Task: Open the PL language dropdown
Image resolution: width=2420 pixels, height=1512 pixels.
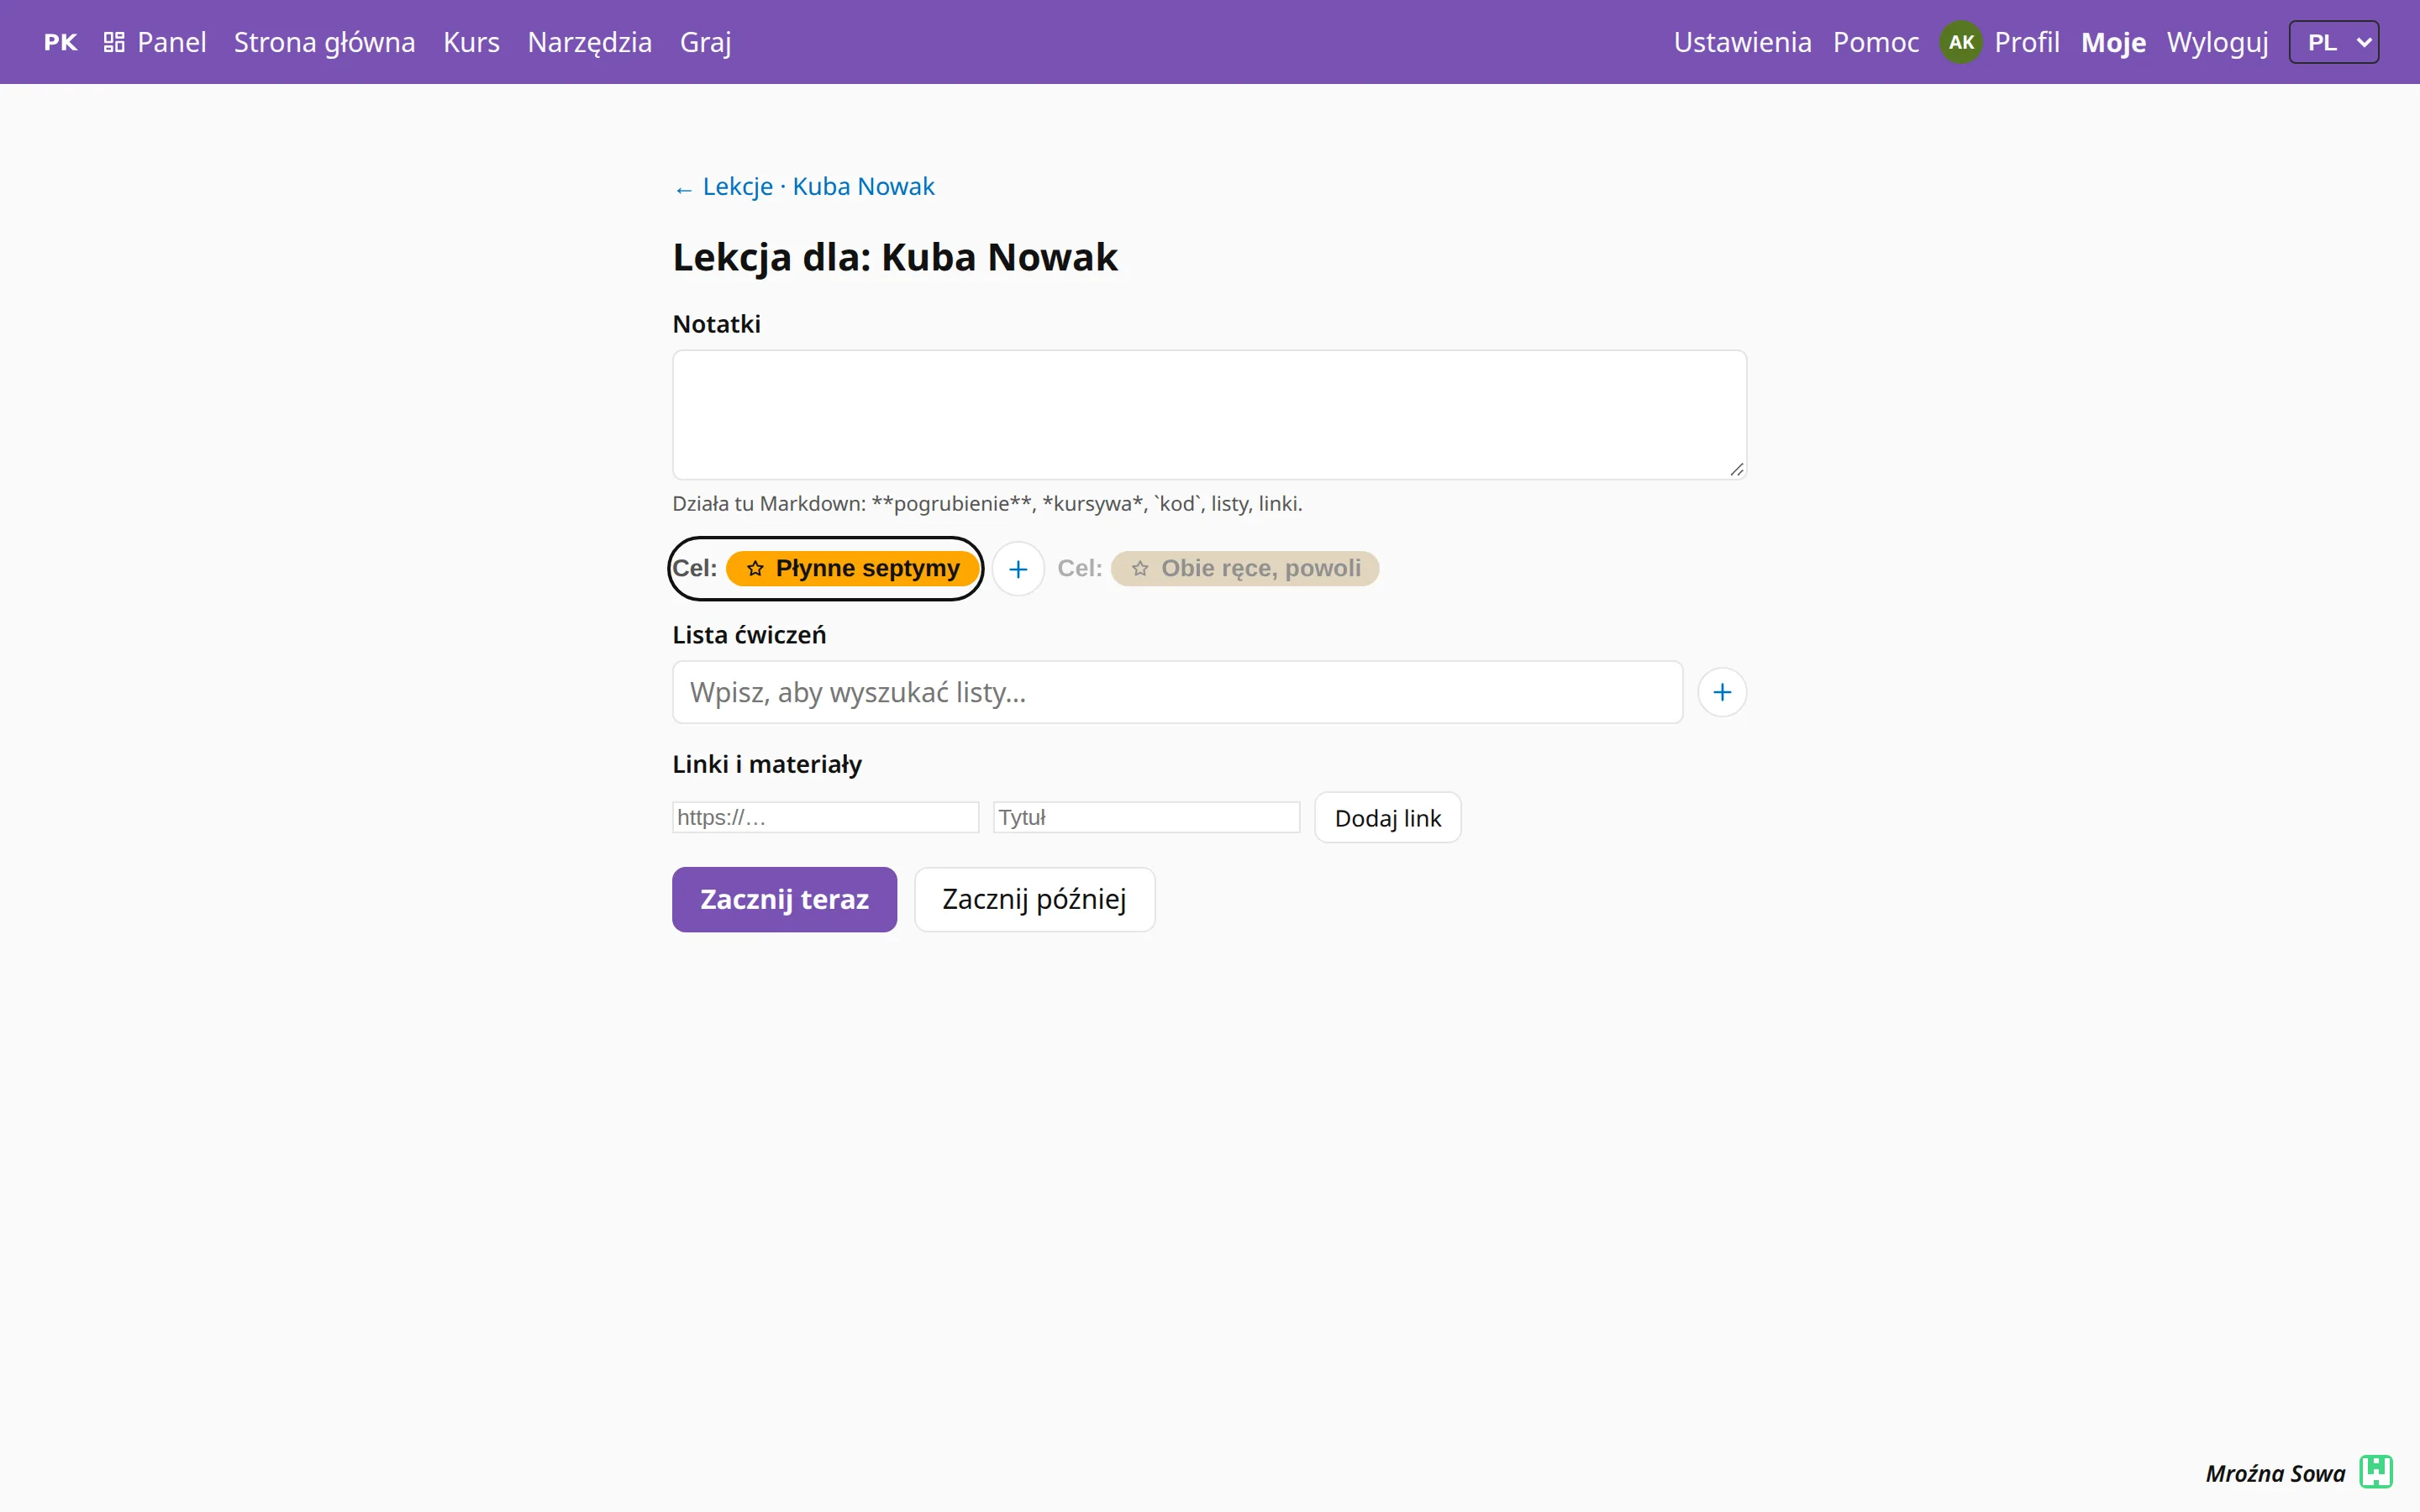Action: pyautogui.click(x=2334, y=42)
